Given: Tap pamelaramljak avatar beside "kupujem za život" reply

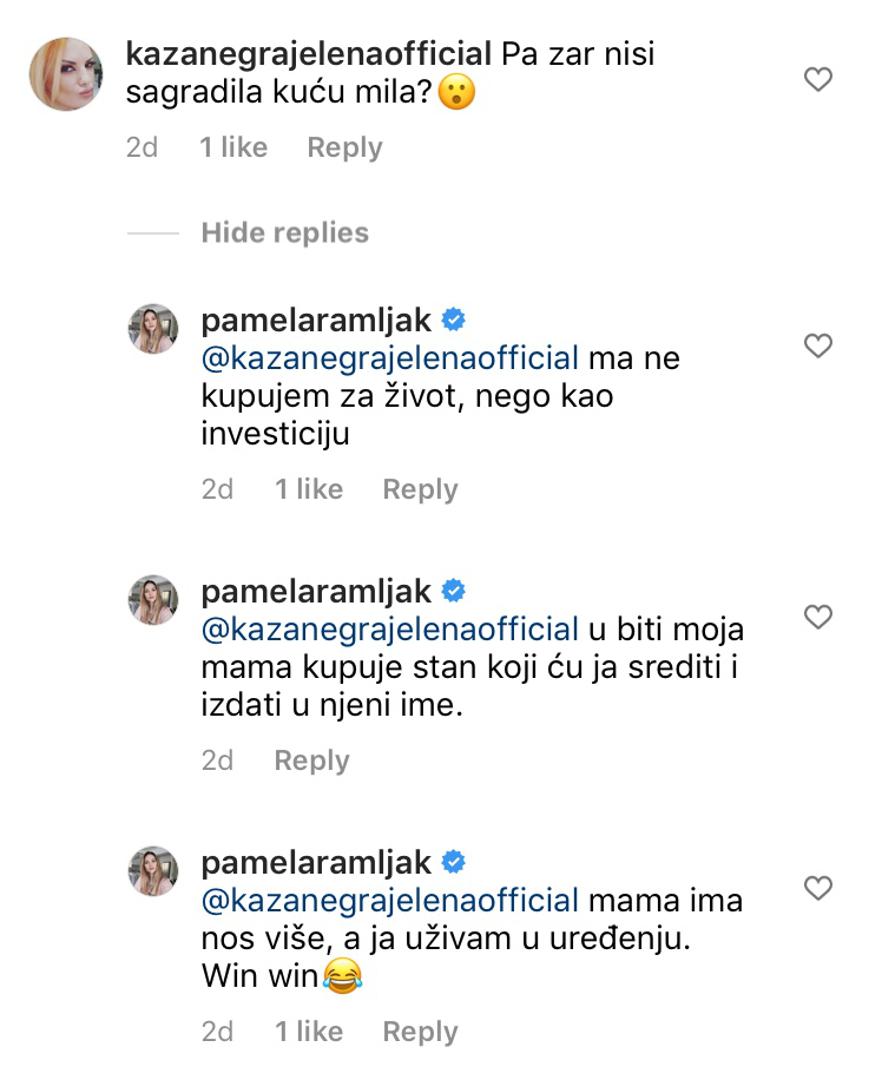Looking at the screenshot, I should pyautogui.click(x=153, y=329).
